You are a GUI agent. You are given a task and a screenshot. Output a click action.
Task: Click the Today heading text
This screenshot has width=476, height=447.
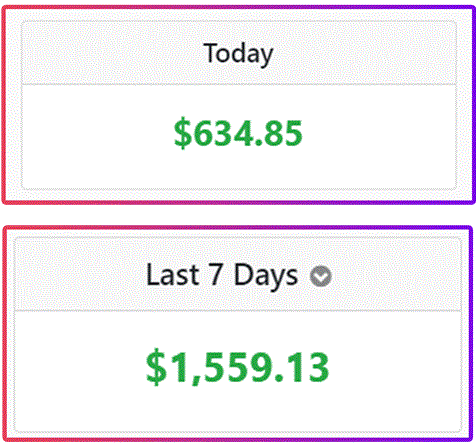[238, 54]
